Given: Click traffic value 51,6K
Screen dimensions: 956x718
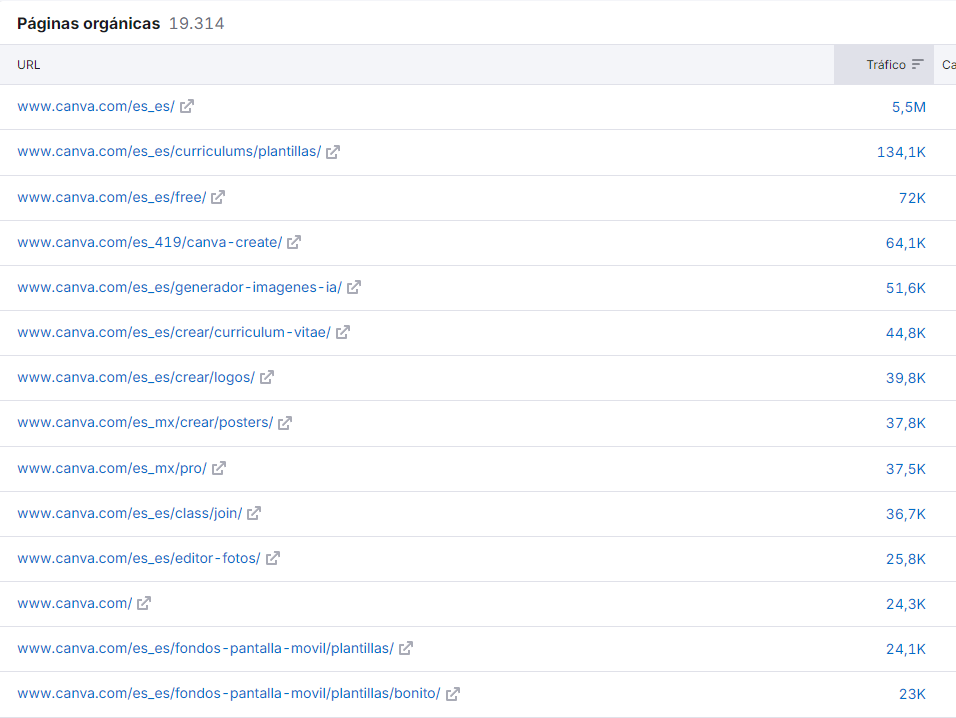Looking at the screenshot, I should (905, 288).
